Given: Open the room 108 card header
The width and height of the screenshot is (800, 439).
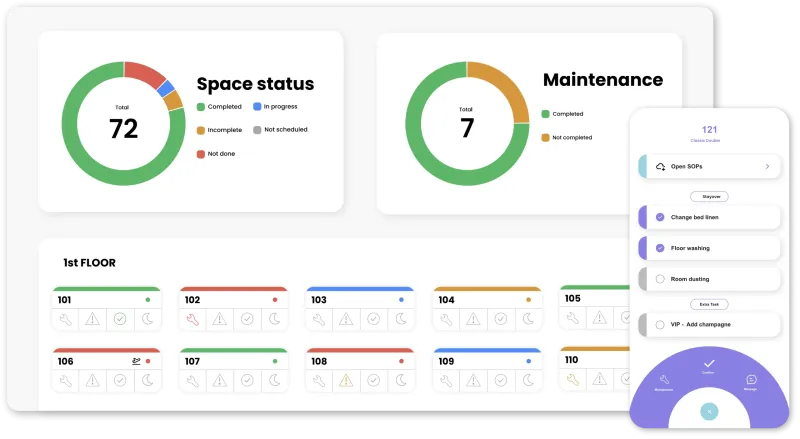Looking at the screenshot, I should [360, 361].
